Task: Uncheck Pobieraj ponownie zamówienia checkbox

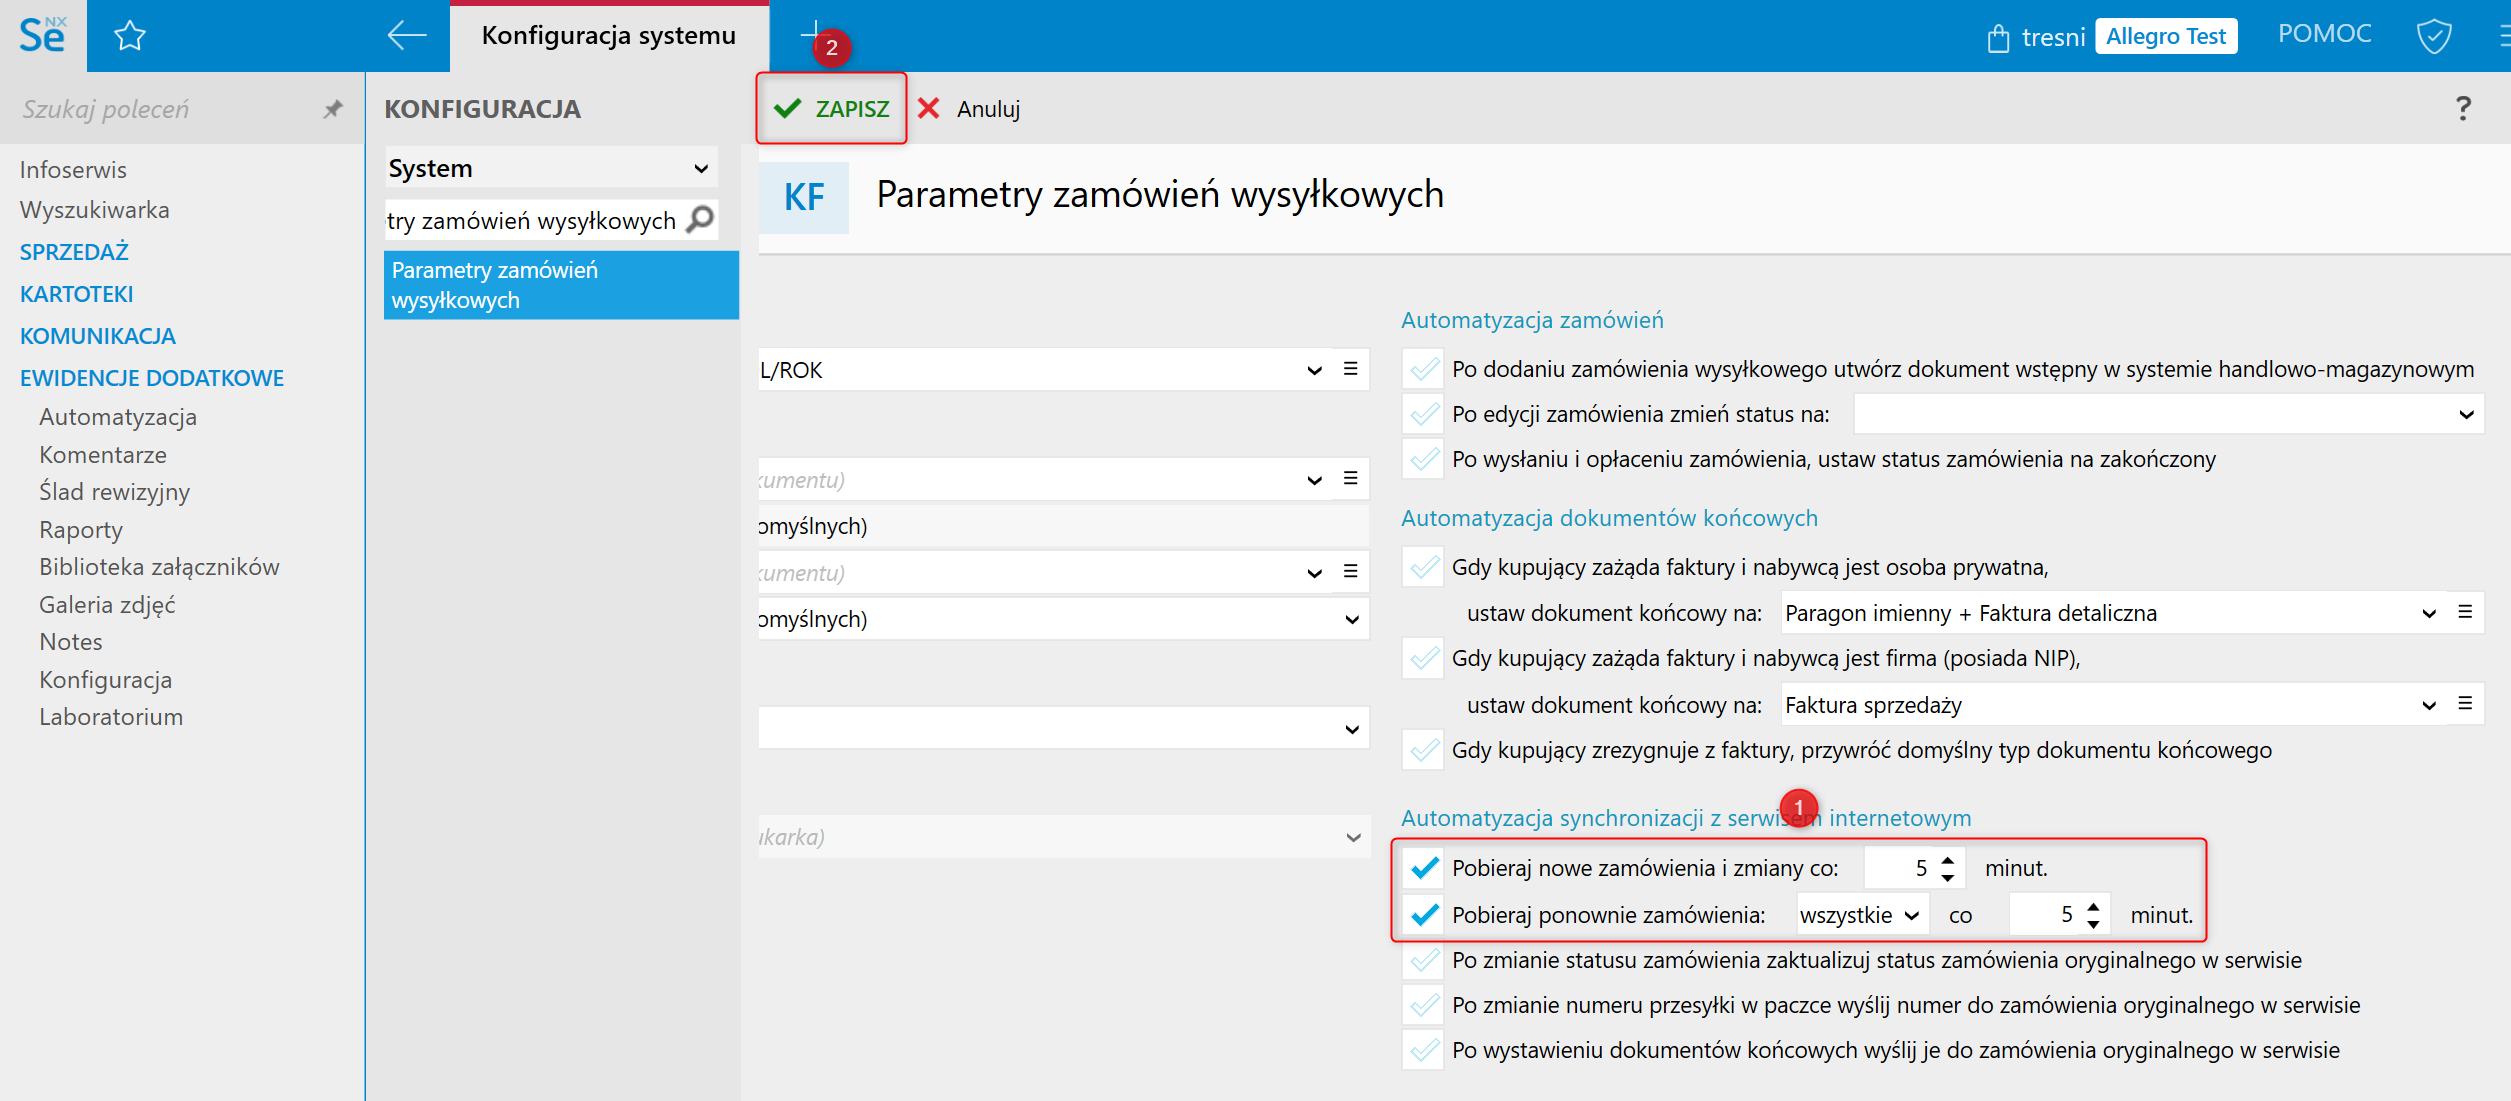Action: click(x=1424, y=915)
